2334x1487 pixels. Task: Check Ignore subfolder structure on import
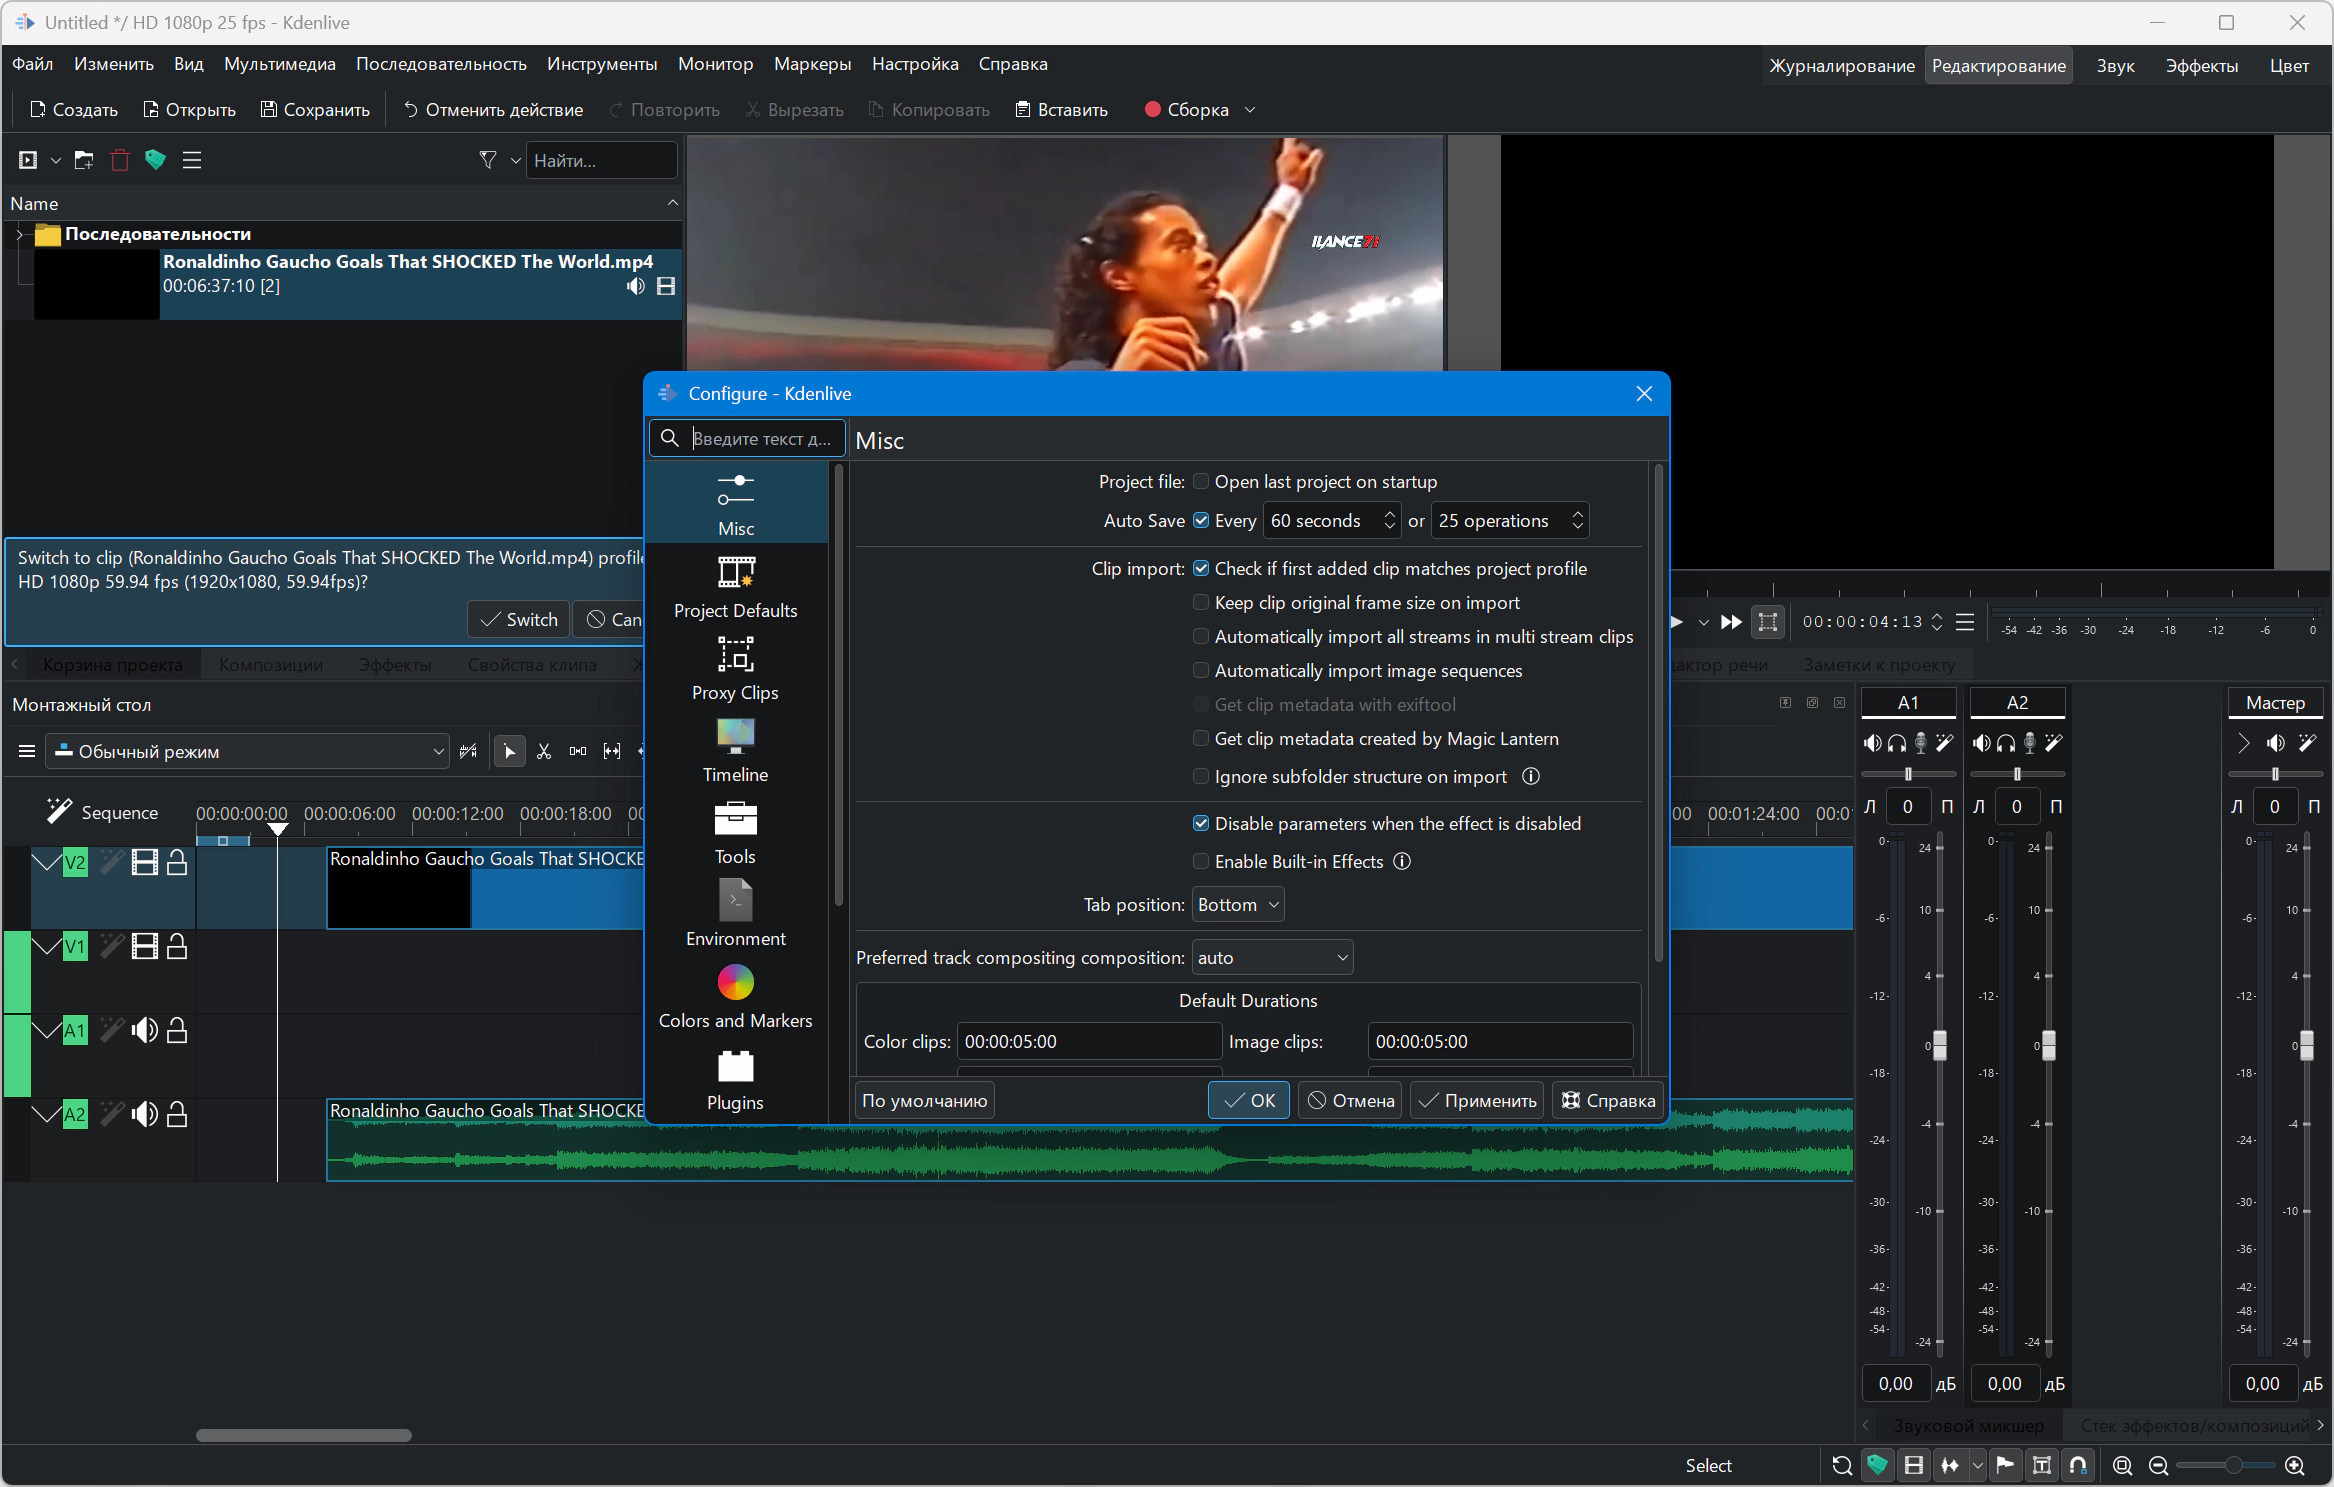[x=1201, y=777]
